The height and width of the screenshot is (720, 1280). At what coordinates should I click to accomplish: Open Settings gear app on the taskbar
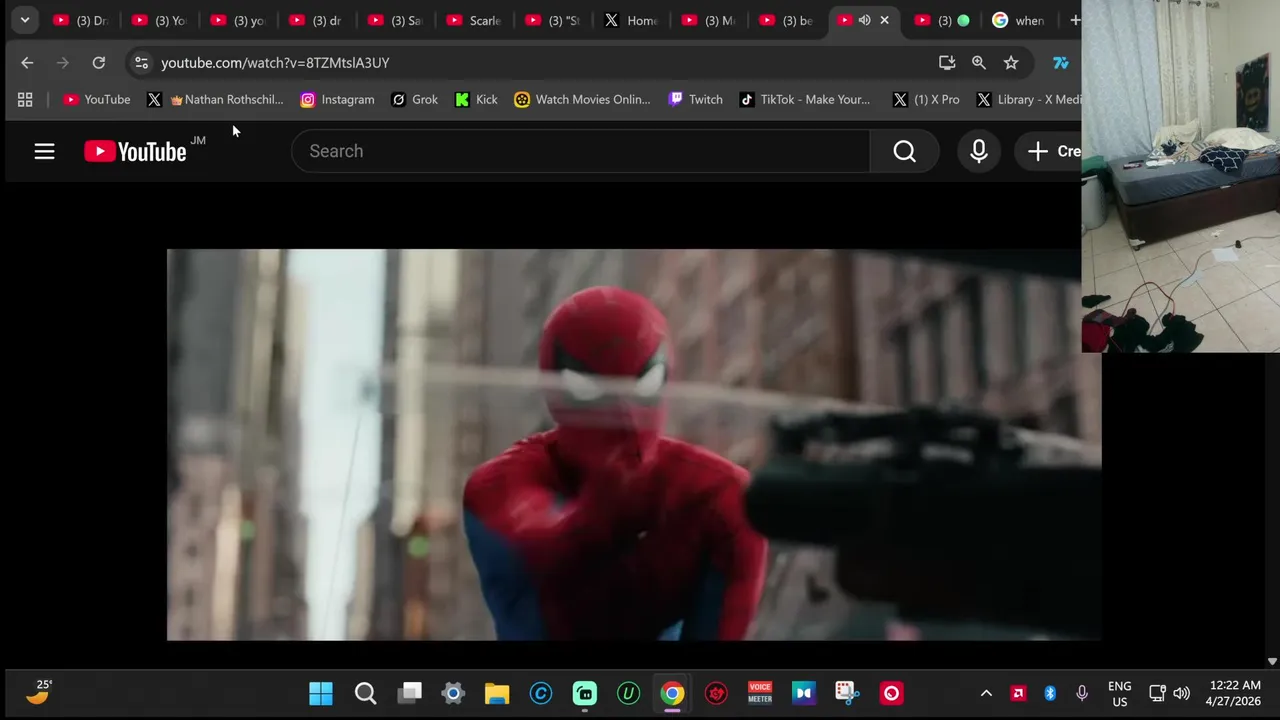tap(453, 693)
